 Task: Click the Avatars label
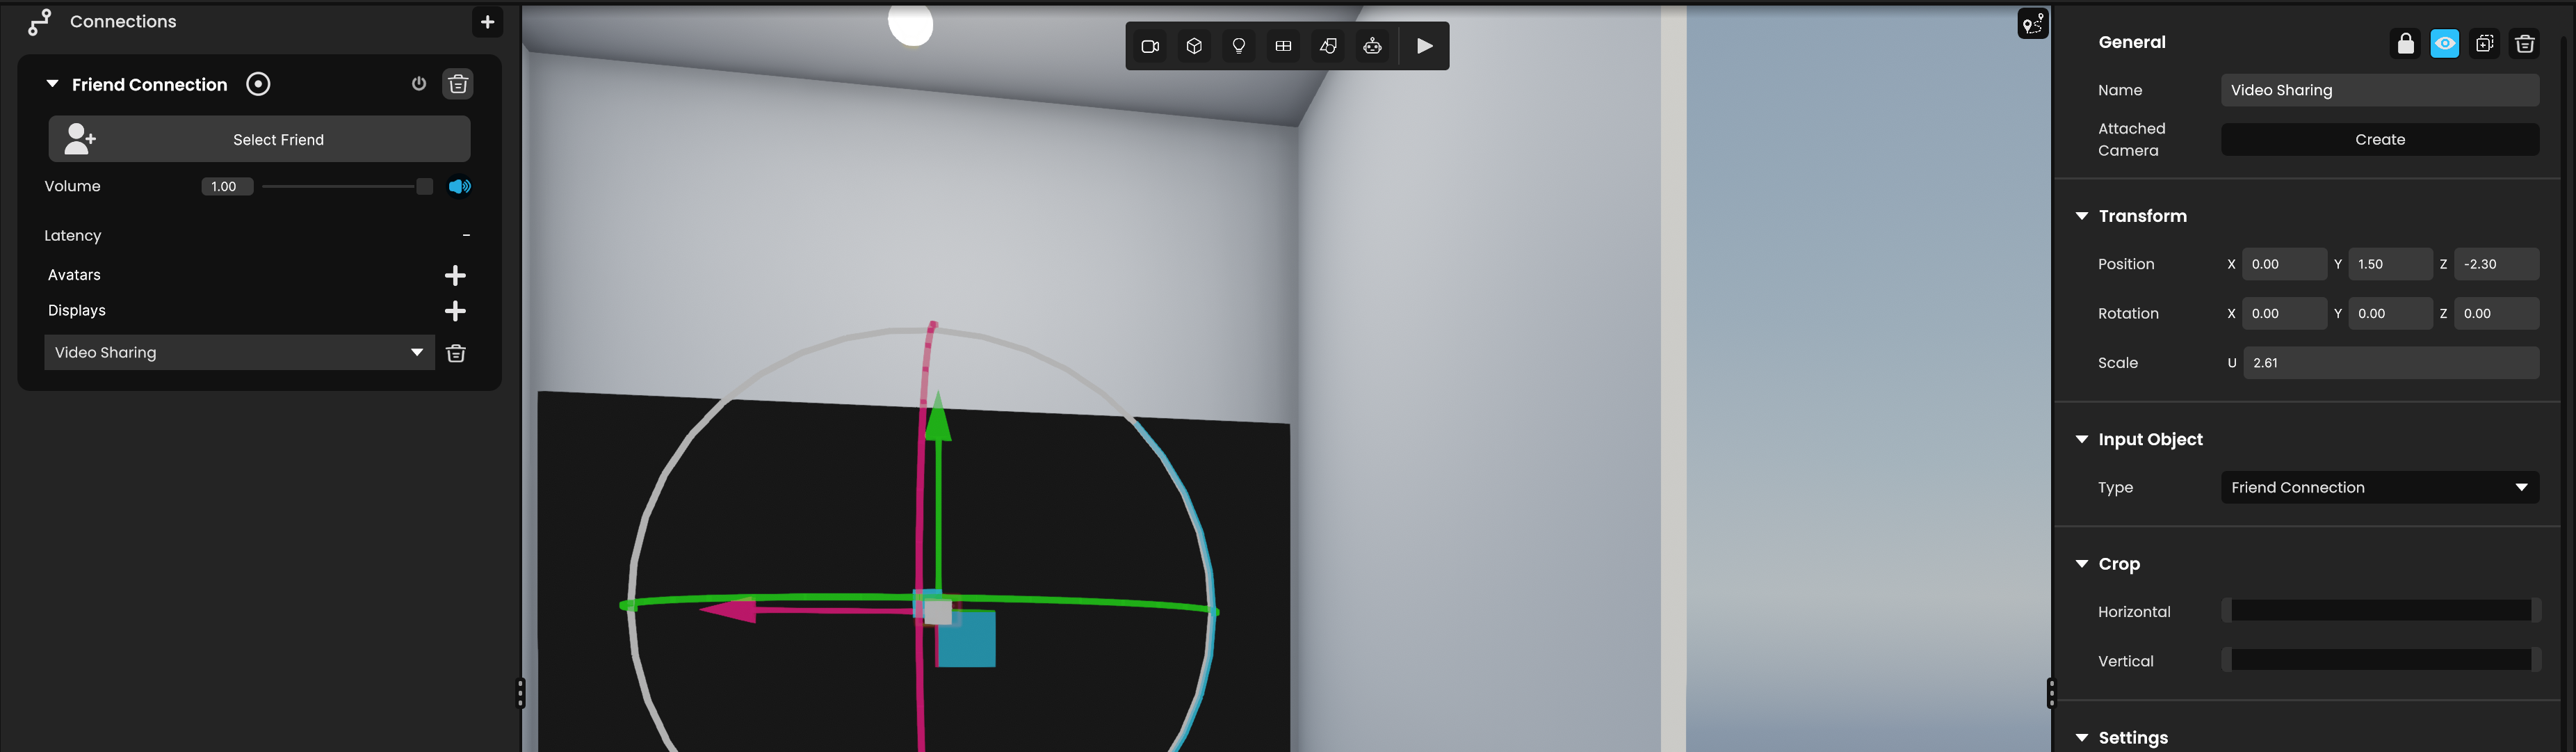[74, 275]
